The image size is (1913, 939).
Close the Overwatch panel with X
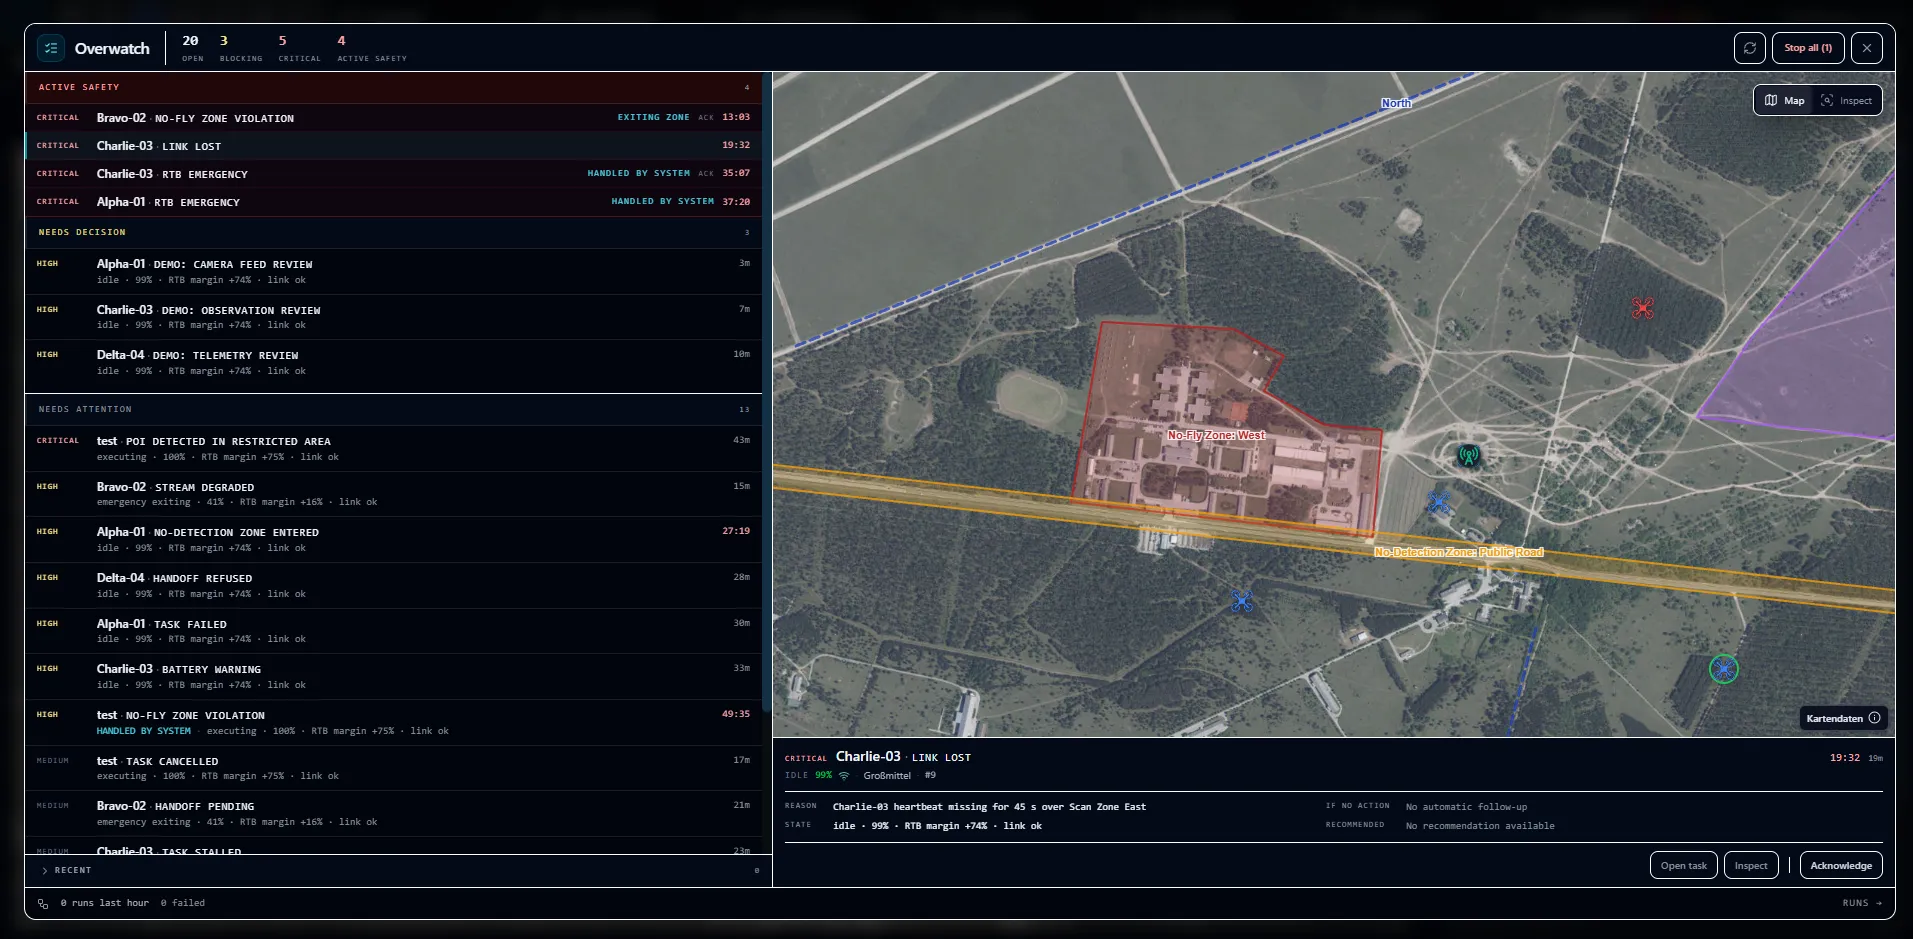pyautogui.click(x=1866, y=48)
